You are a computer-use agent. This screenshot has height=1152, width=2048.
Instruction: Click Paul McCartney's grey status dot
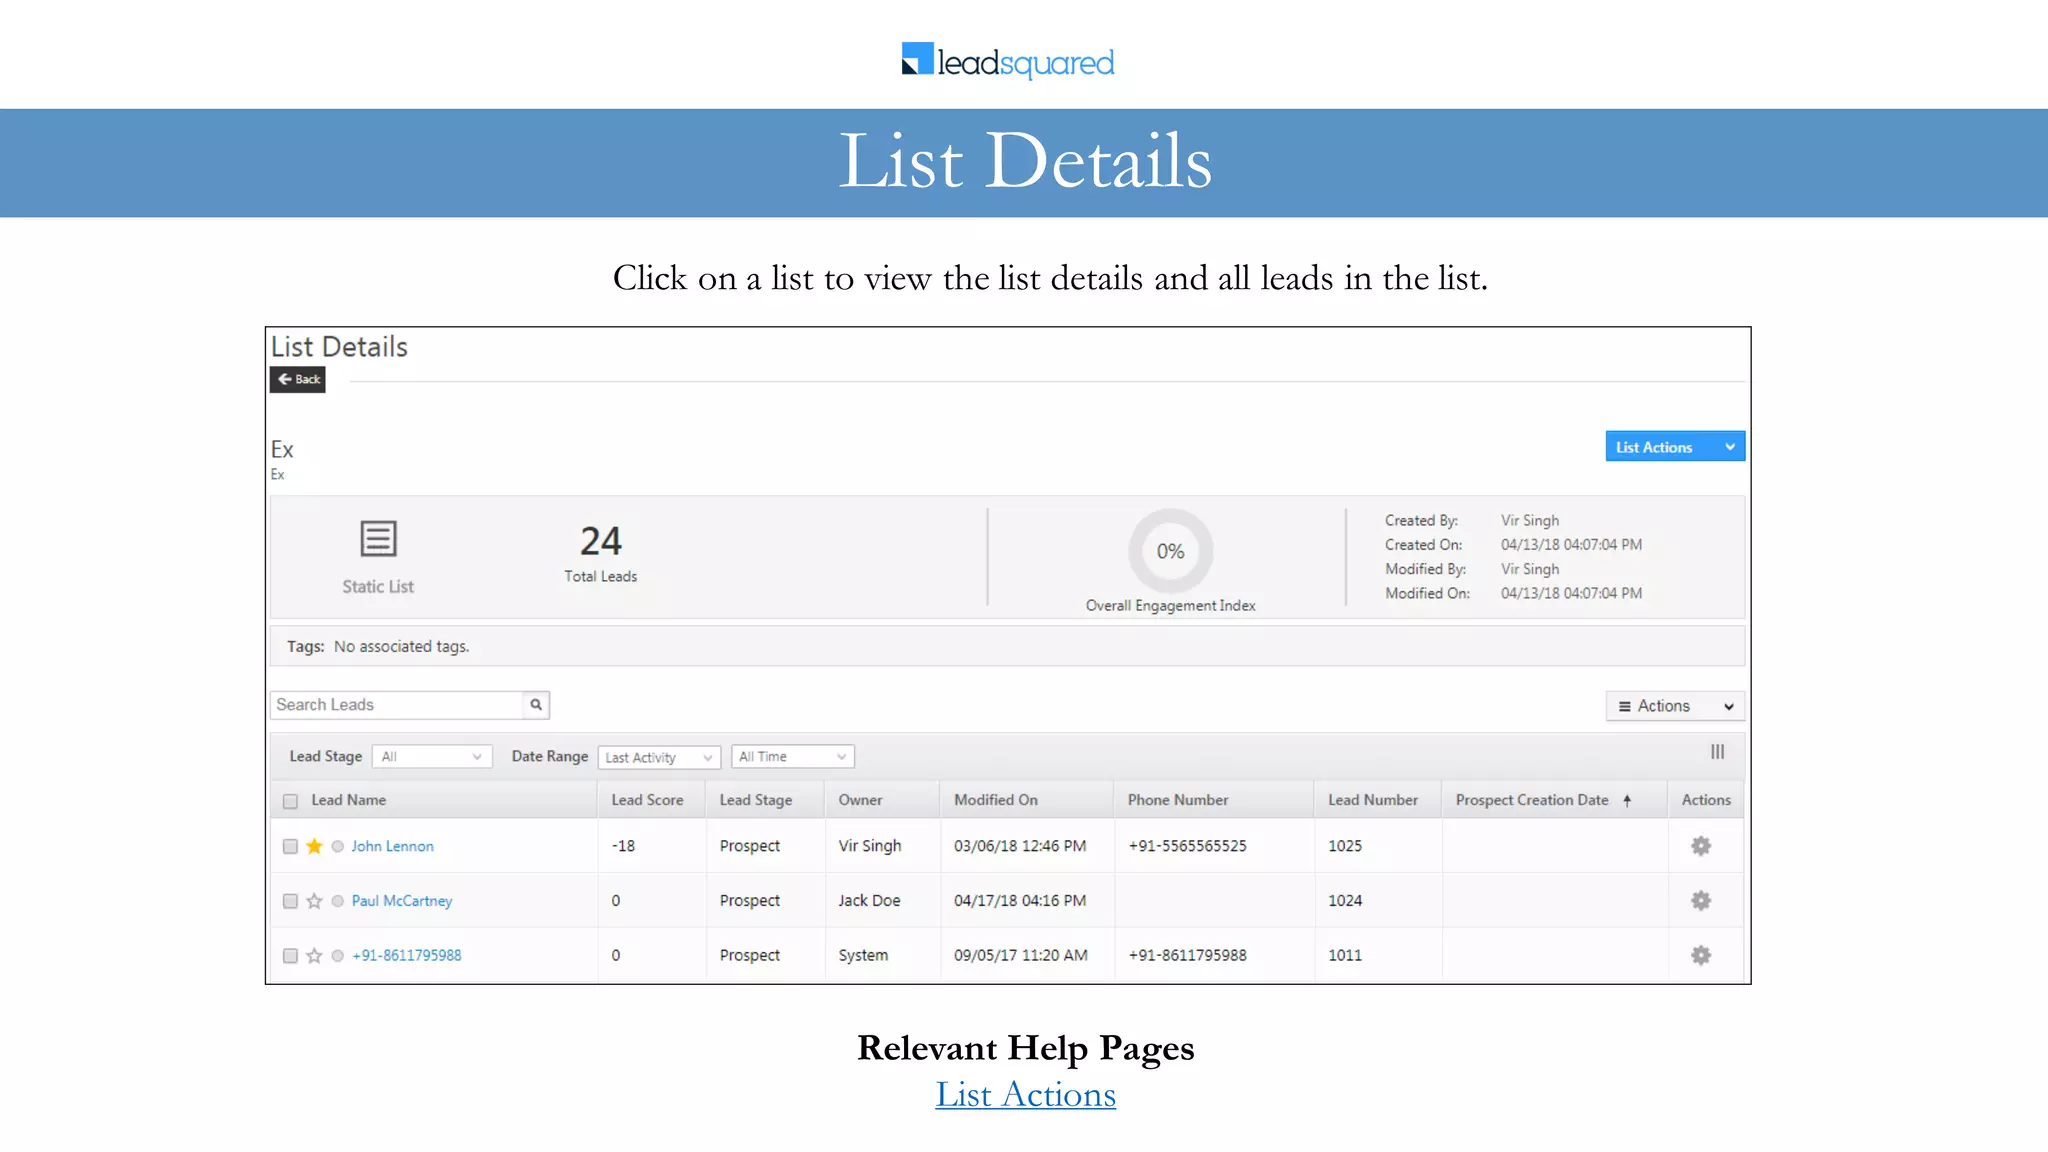338,901
